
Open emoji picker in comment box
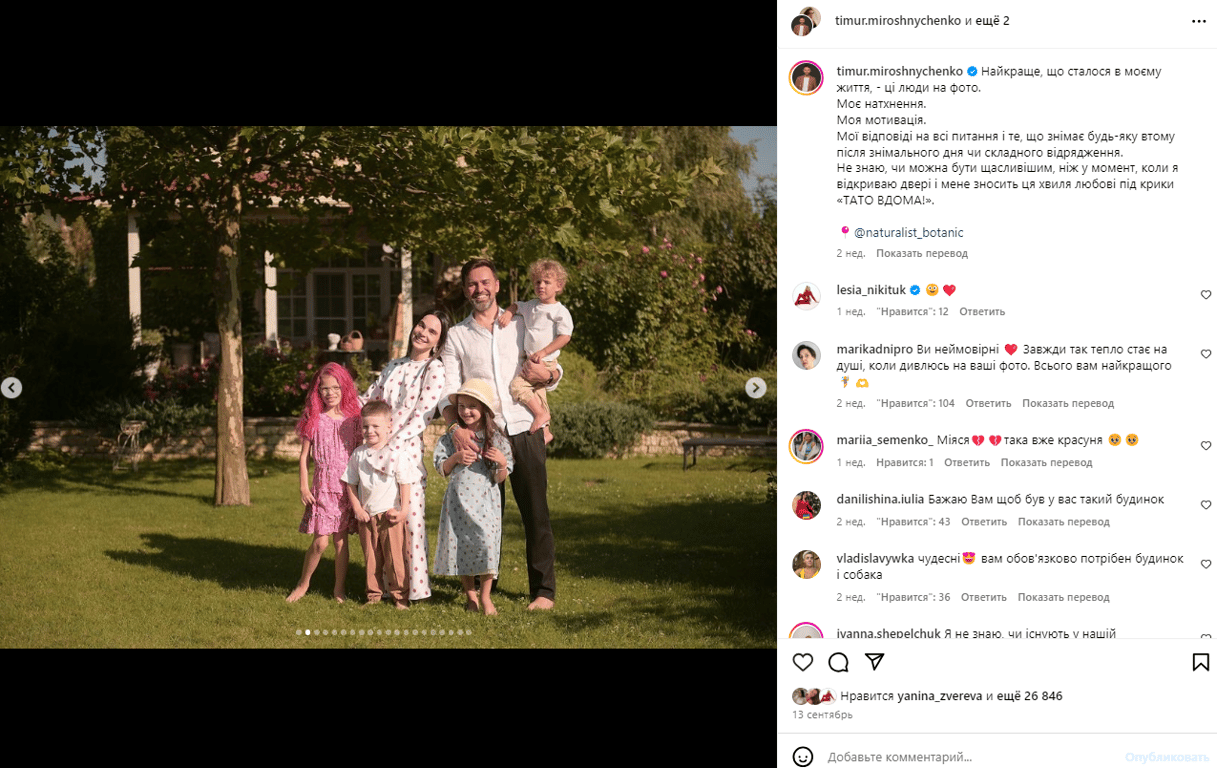803,757
